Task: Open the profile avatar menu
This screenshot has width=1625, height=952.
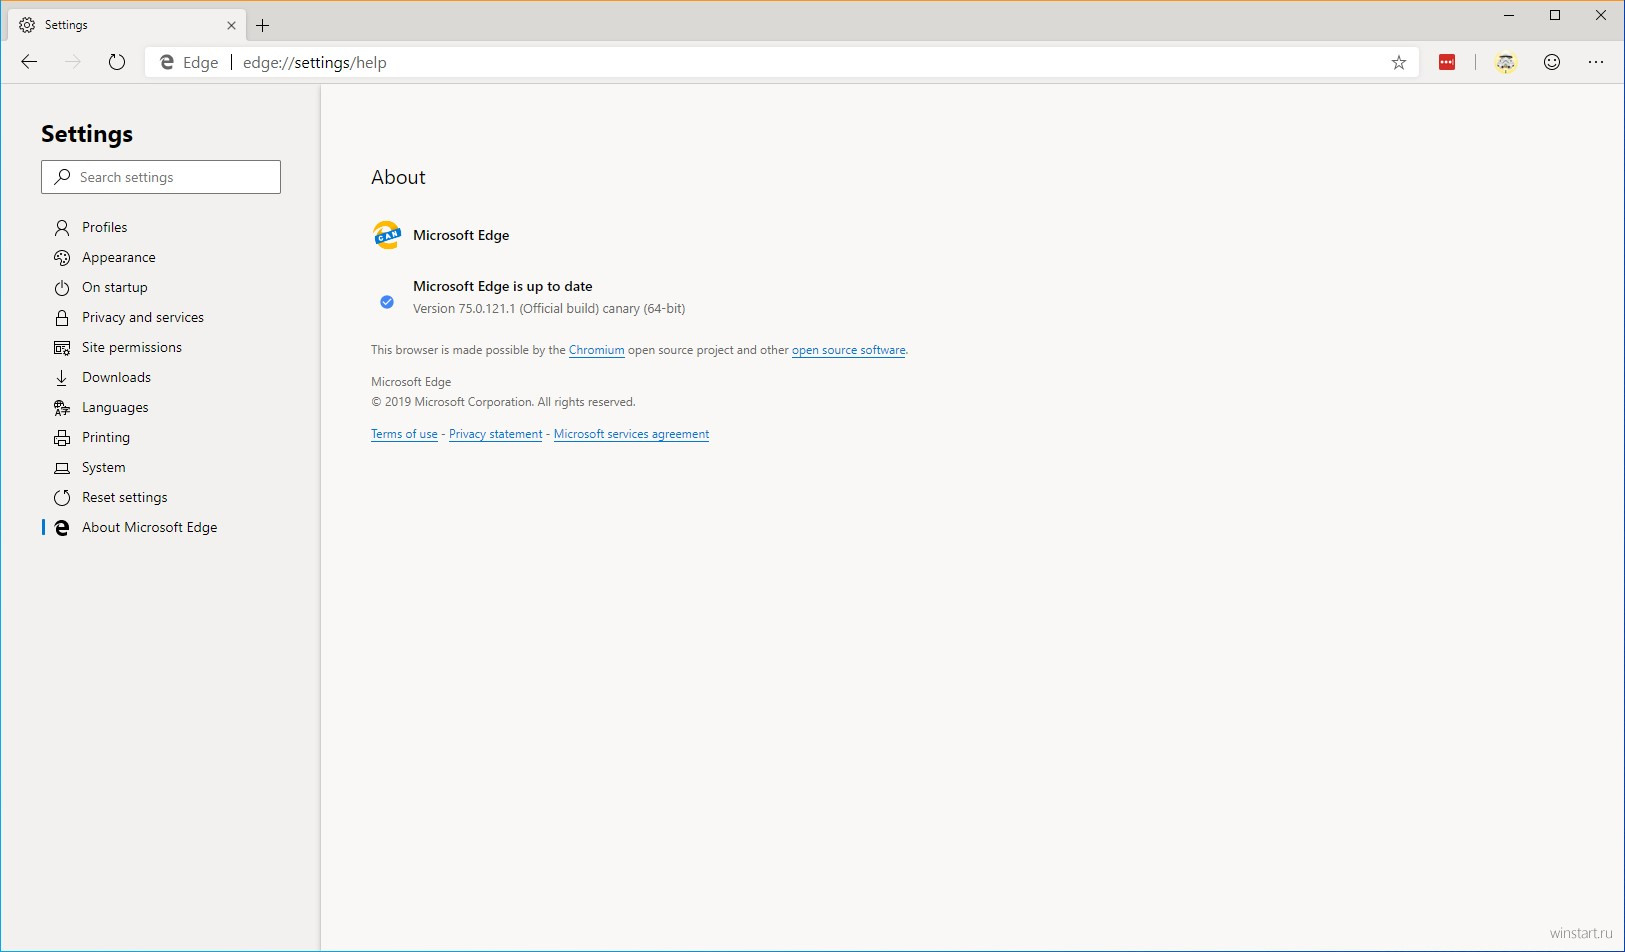Action: click(1506, 62)
